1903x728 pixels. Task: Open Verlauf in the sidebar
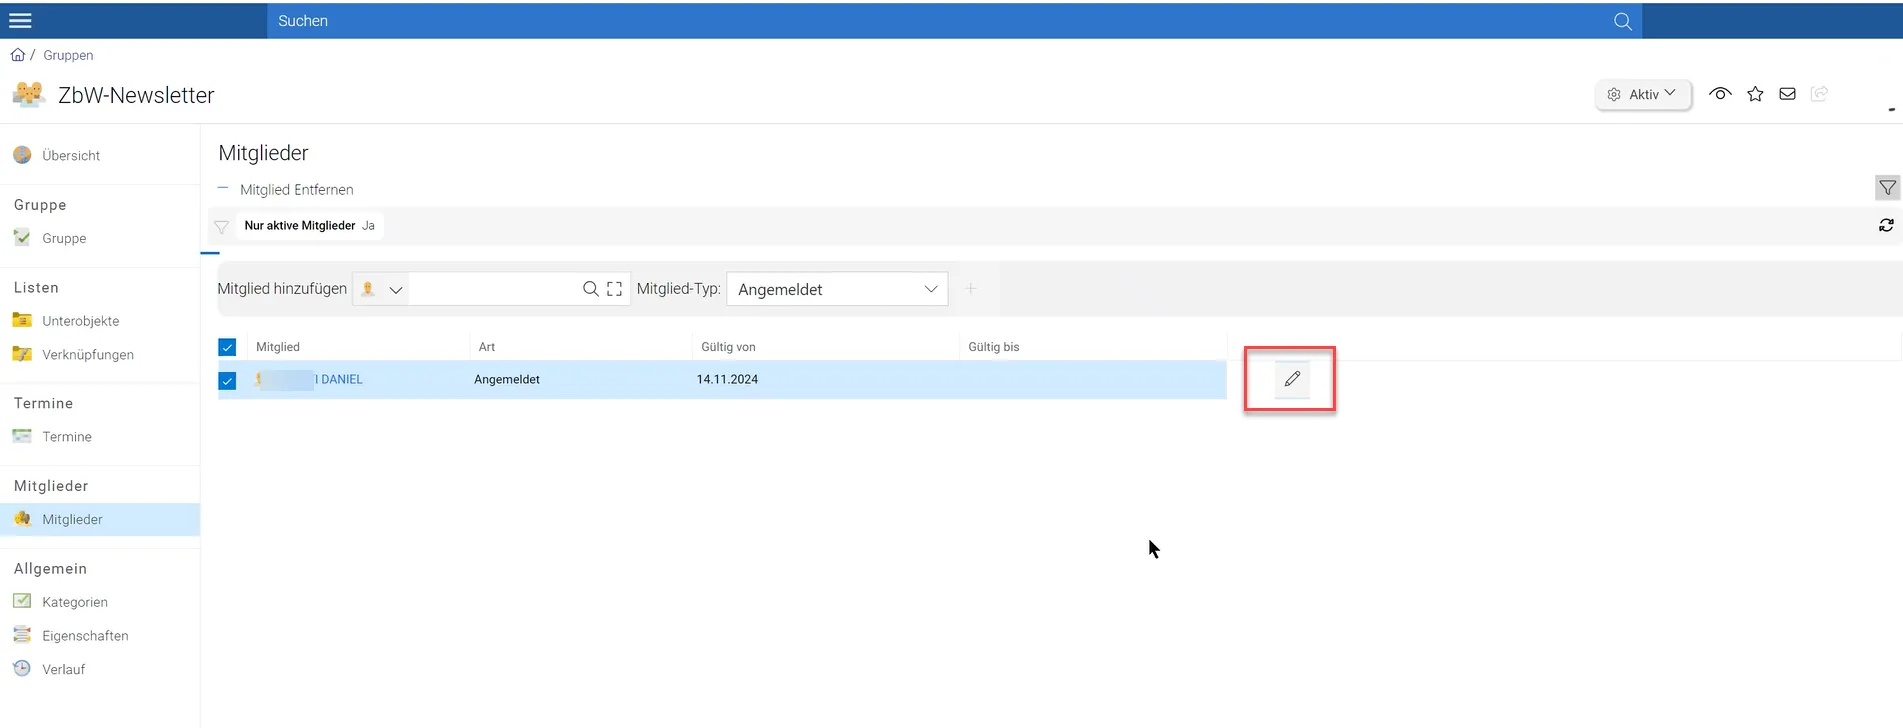(100, 669)
